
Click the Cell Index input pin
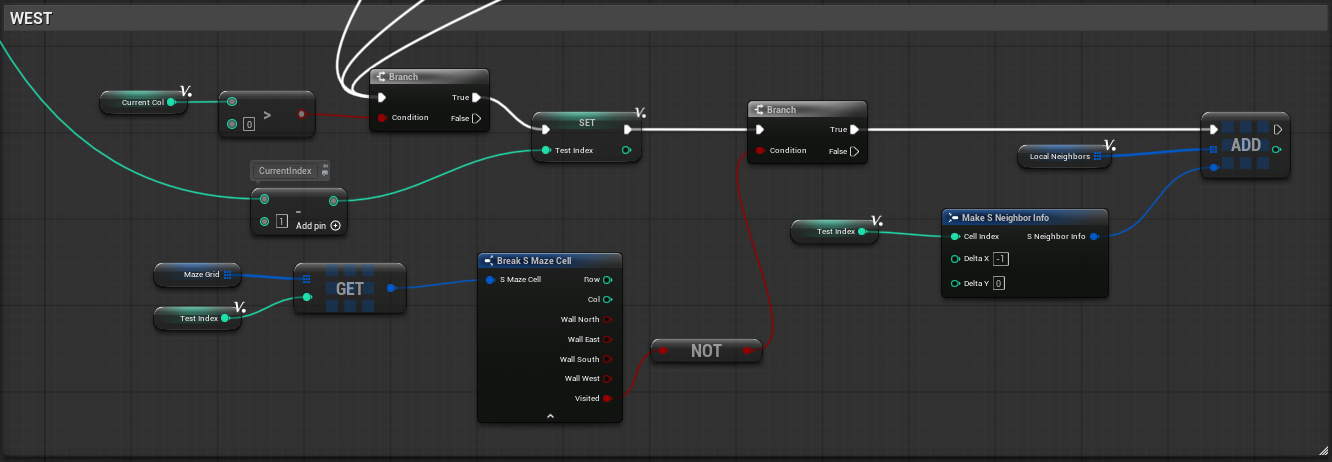click(x=955, y=237)
